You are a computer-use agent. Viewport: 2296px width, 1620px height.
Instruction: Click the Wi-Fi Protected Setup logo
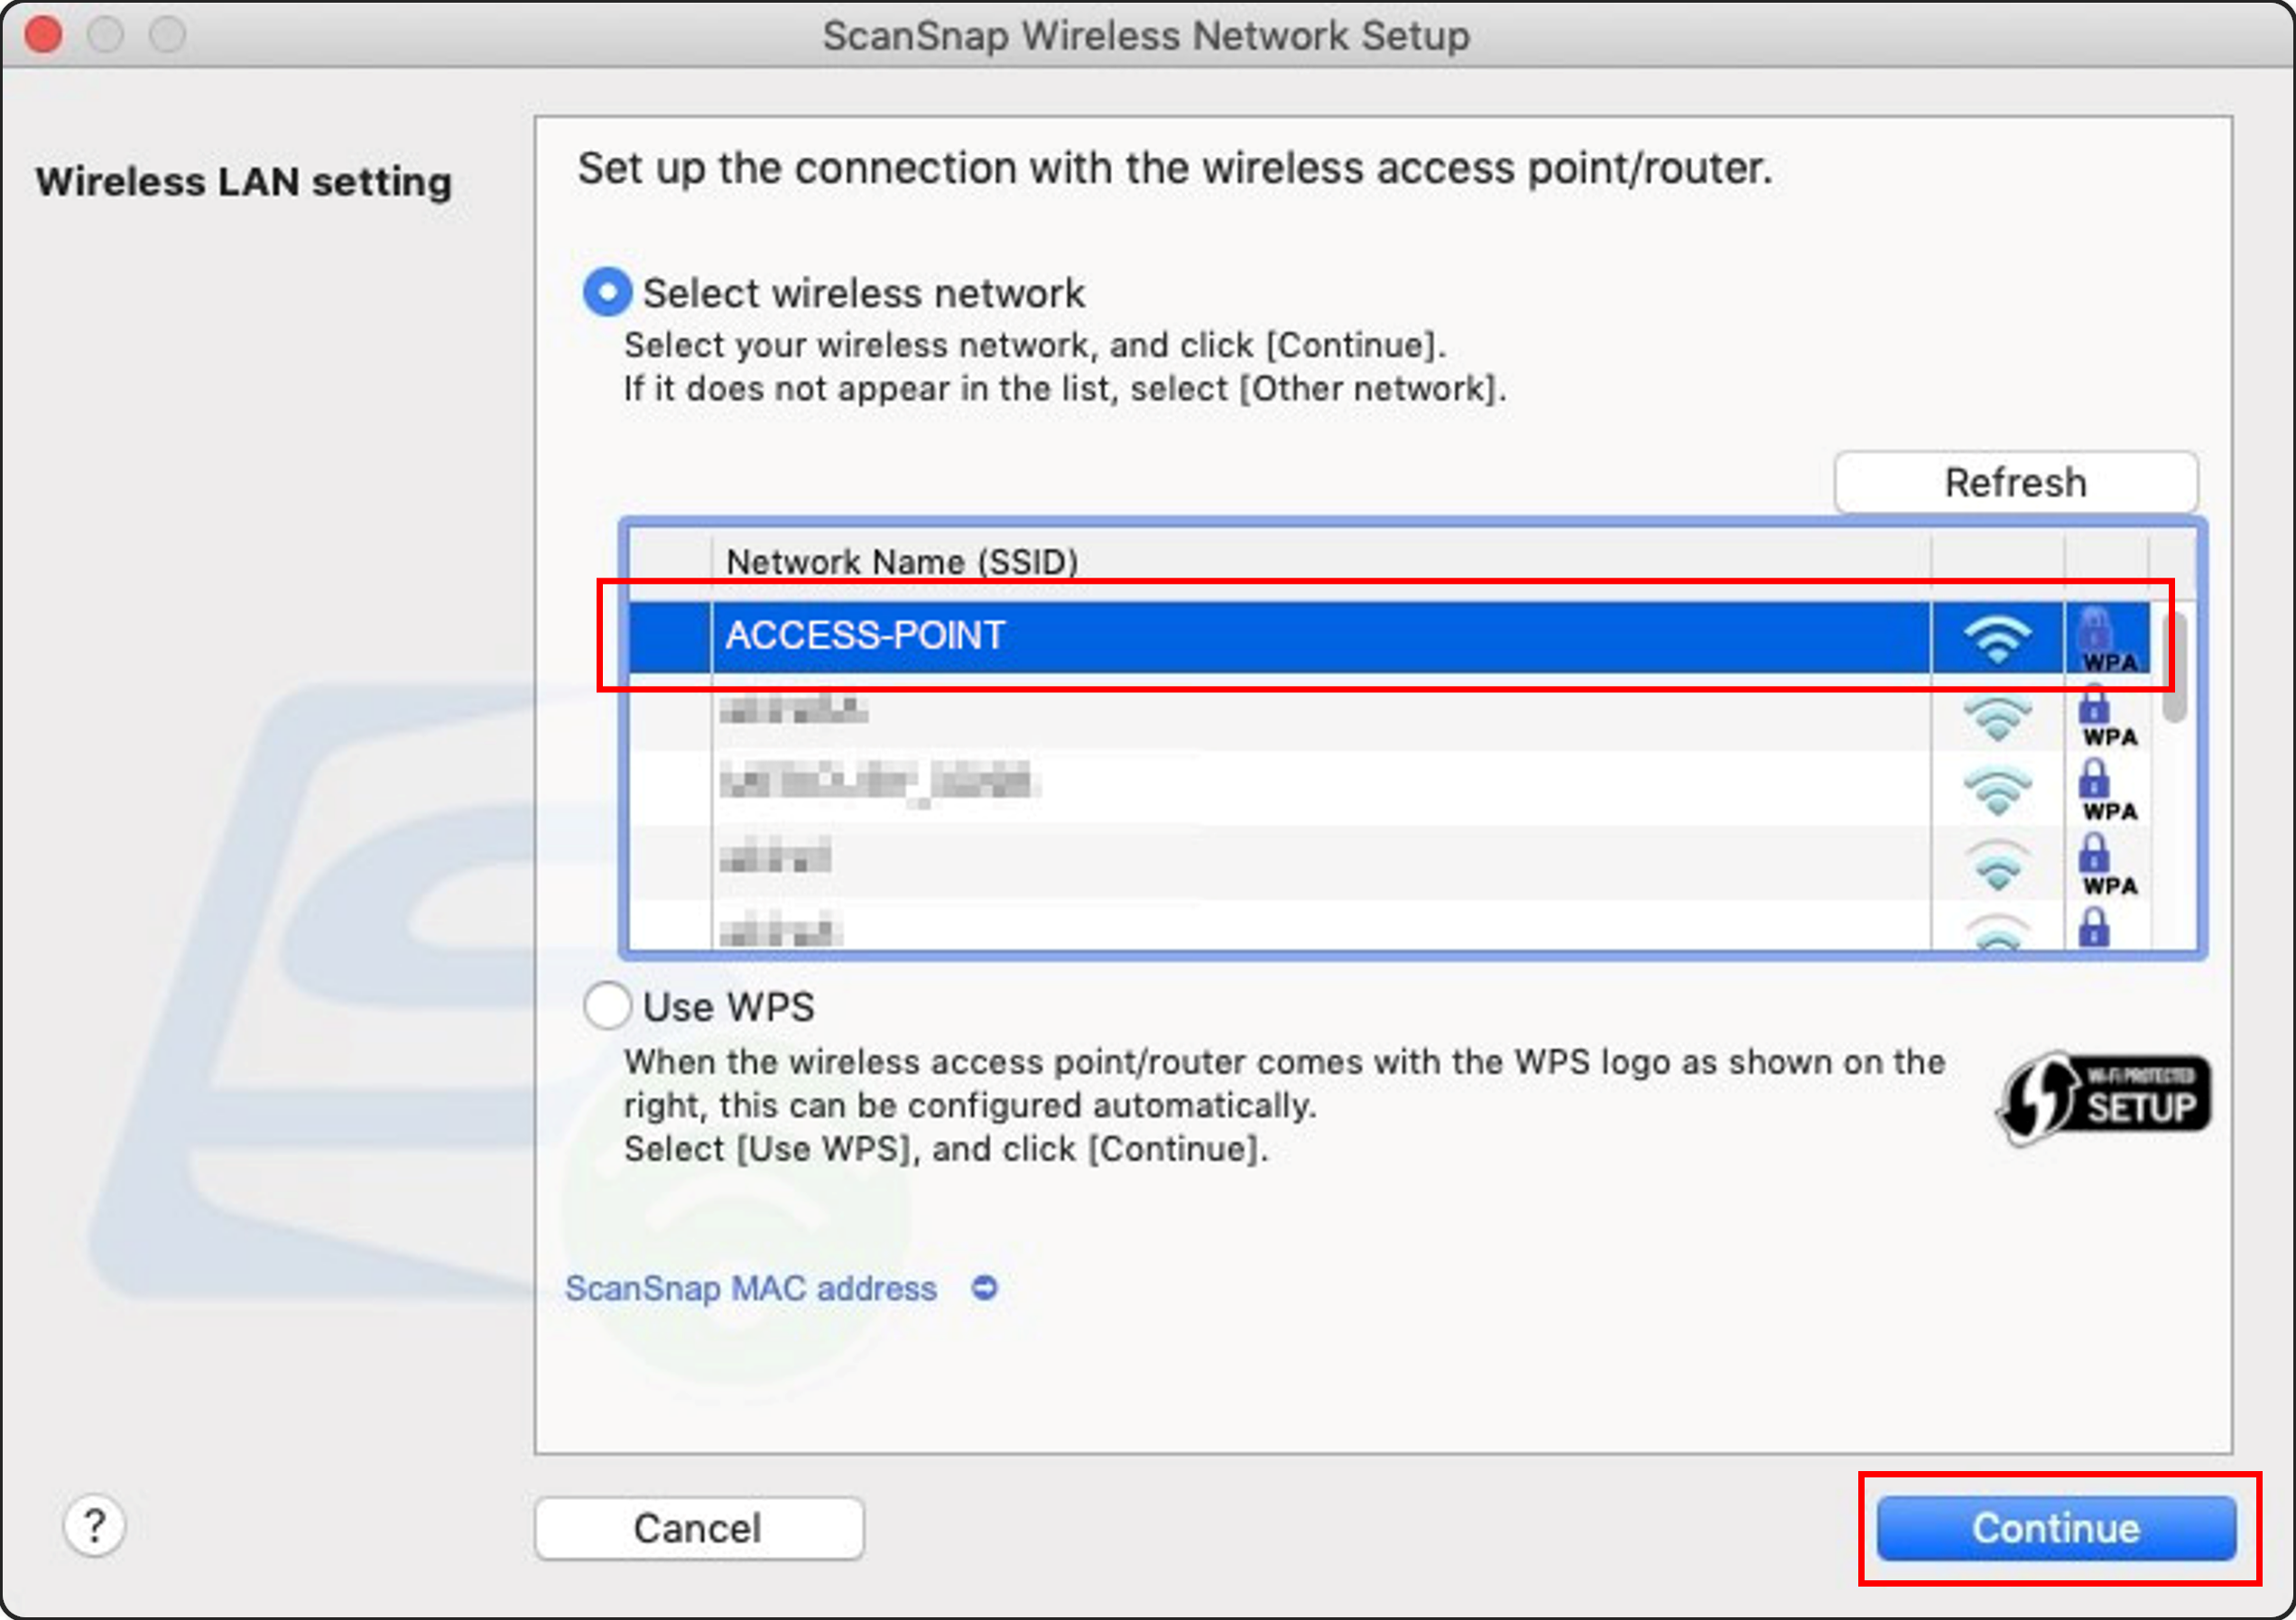(2104, 1098)
